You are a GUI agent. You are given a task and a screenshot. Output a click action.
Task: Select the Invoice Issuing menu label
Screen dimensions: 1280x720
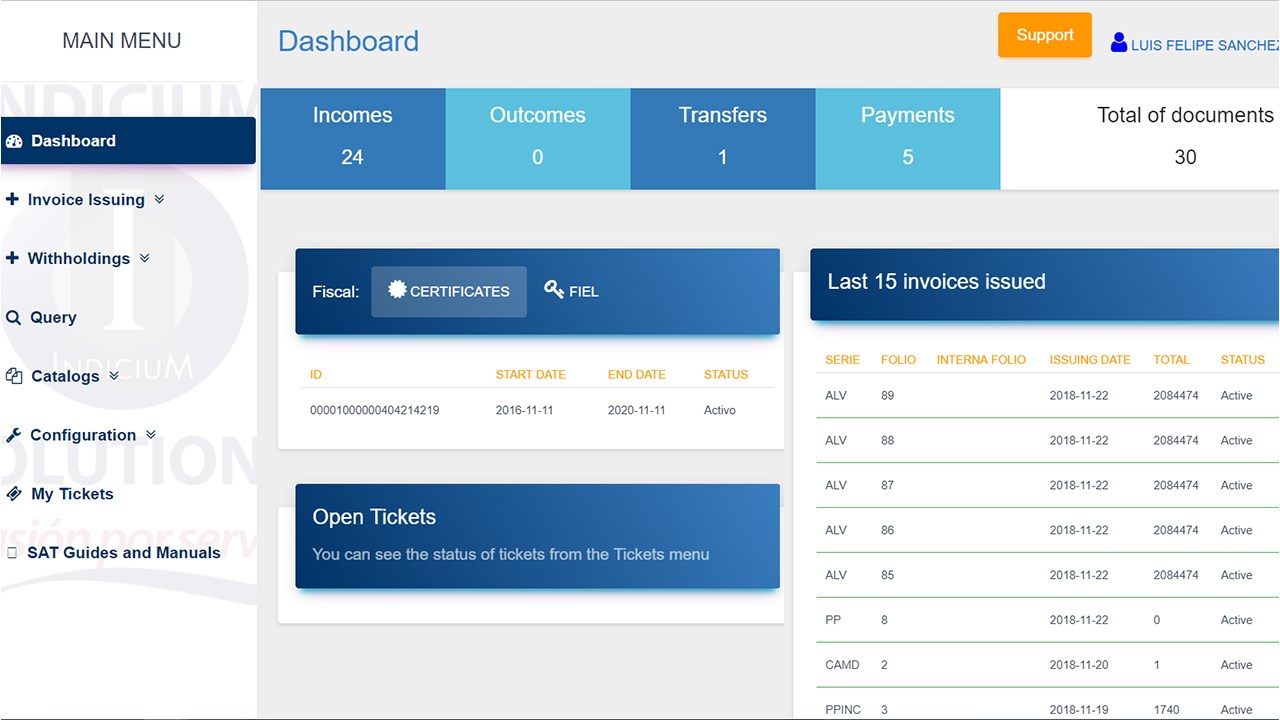click(x=86, y=200)
